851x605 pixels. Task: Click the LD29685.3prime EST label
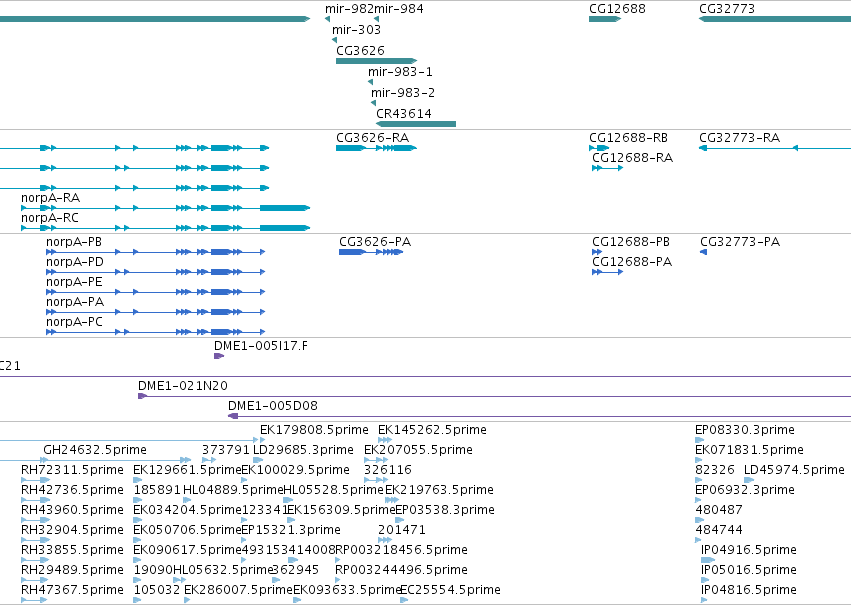[303, 450]
